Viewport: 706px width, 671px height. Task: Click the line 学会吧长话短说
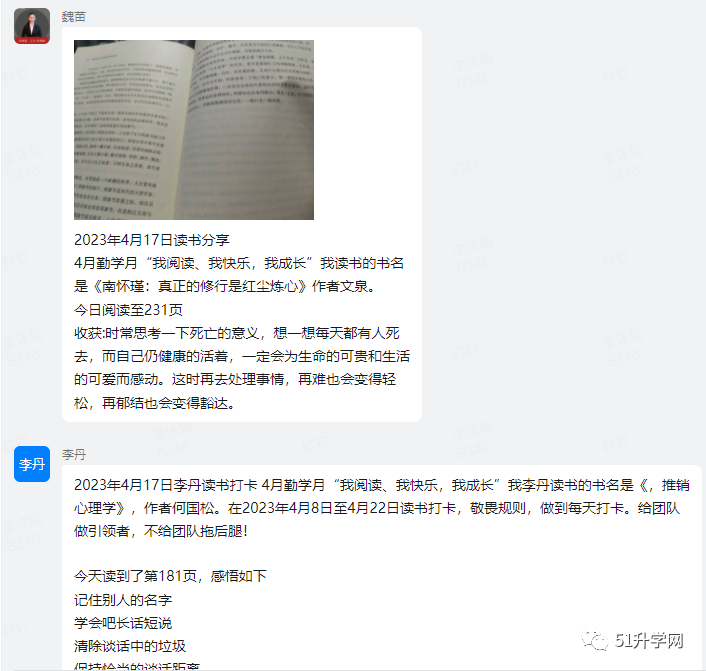point(123,623)
